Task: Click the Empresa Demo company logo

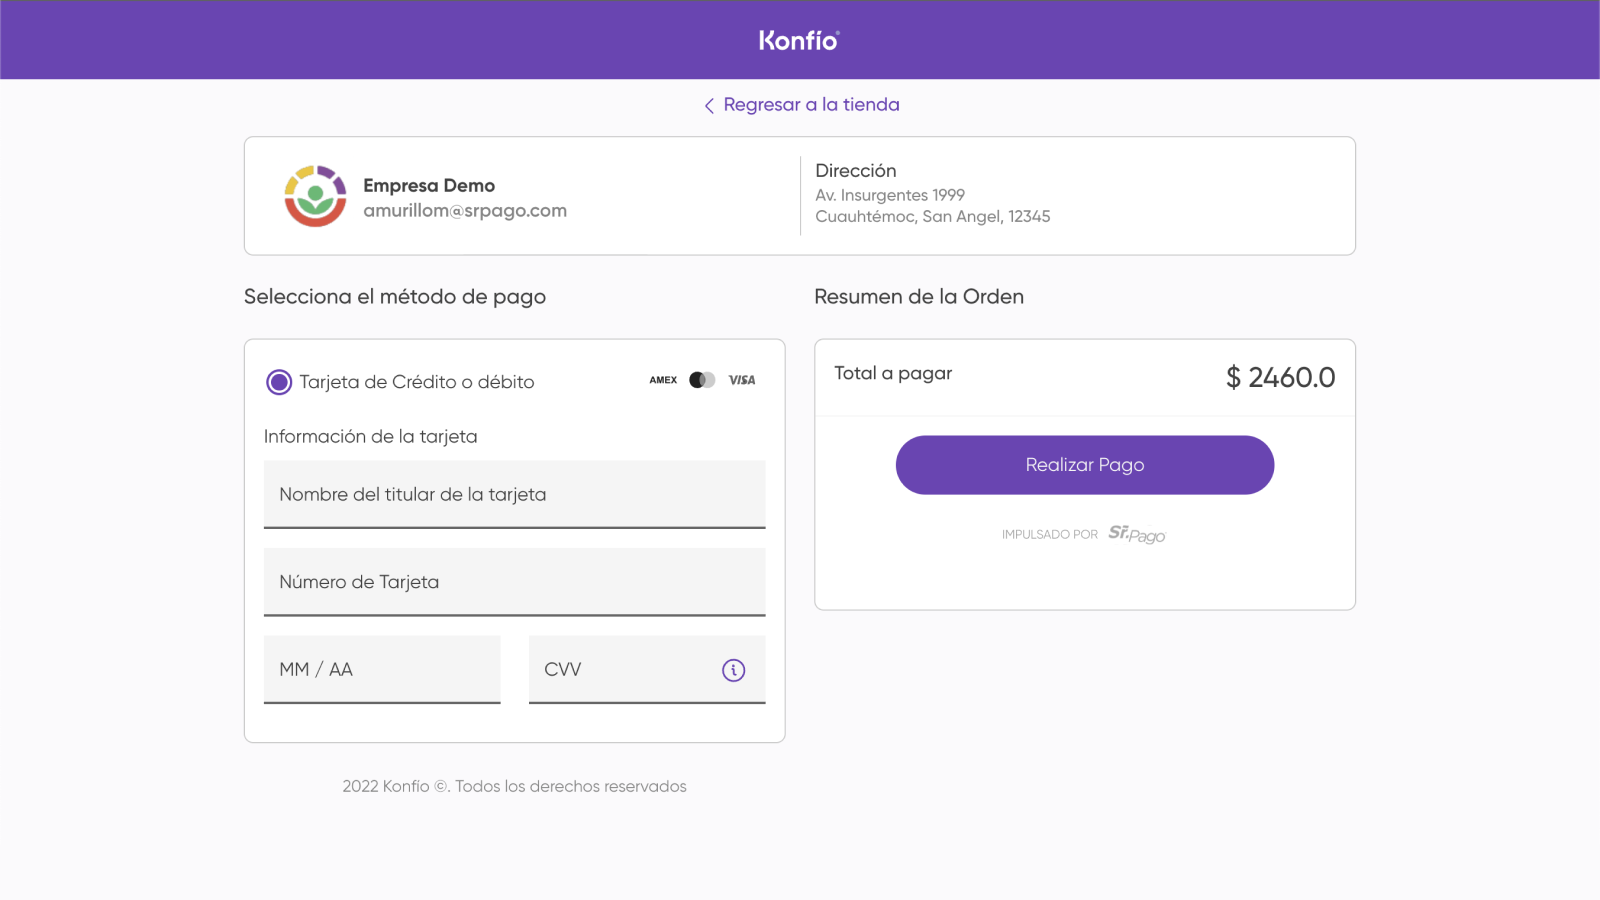Action: (x=315, y=196)
